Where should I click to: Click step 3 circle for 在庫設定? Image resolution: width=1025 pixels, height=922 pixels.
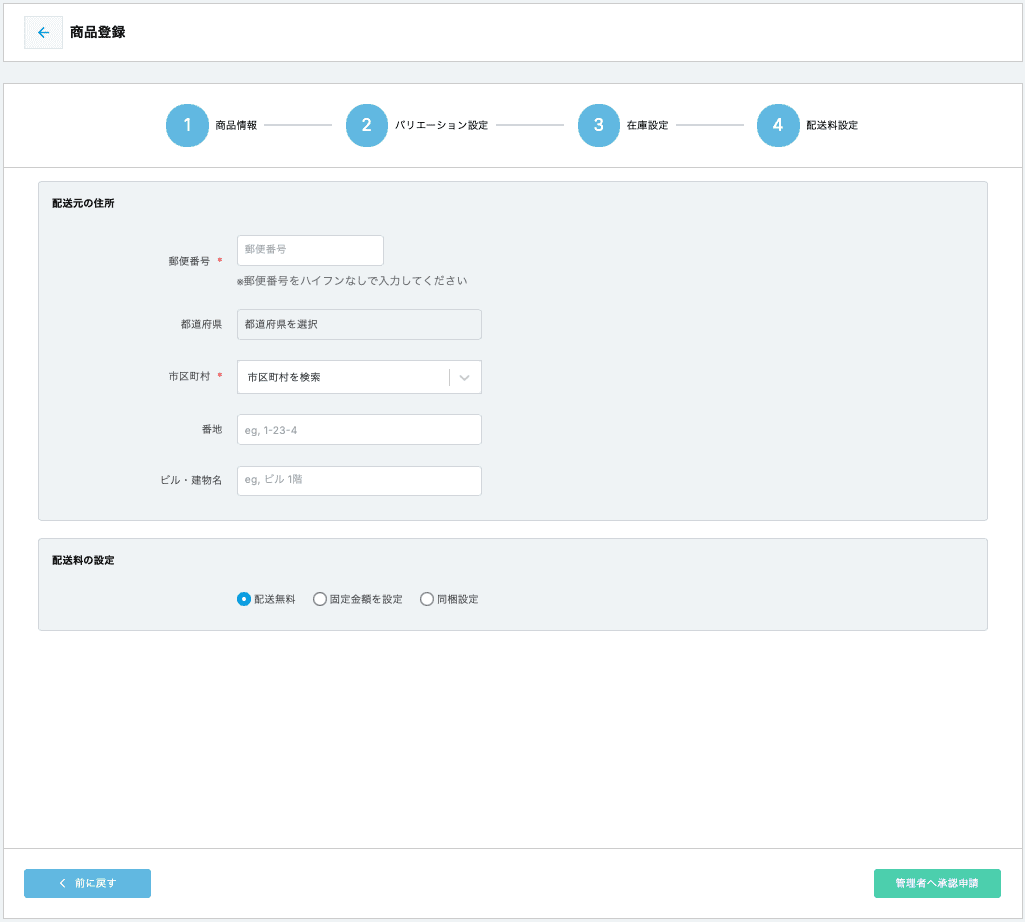[x=599, y=126]
